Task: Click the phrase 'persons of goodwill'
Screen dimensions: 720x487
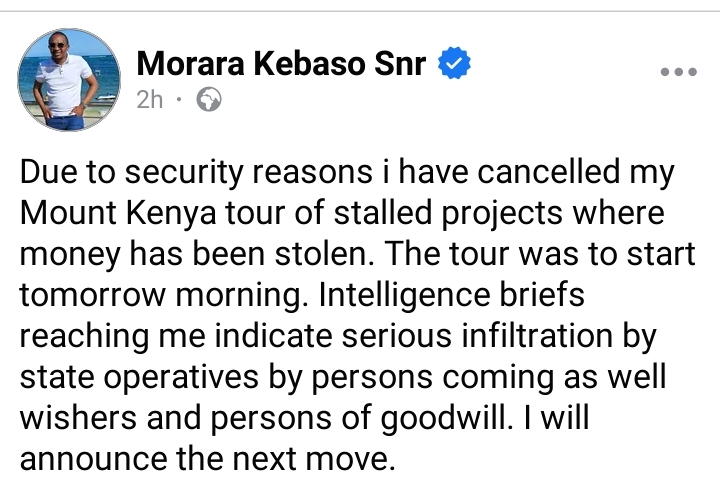Action: (362, 418)
